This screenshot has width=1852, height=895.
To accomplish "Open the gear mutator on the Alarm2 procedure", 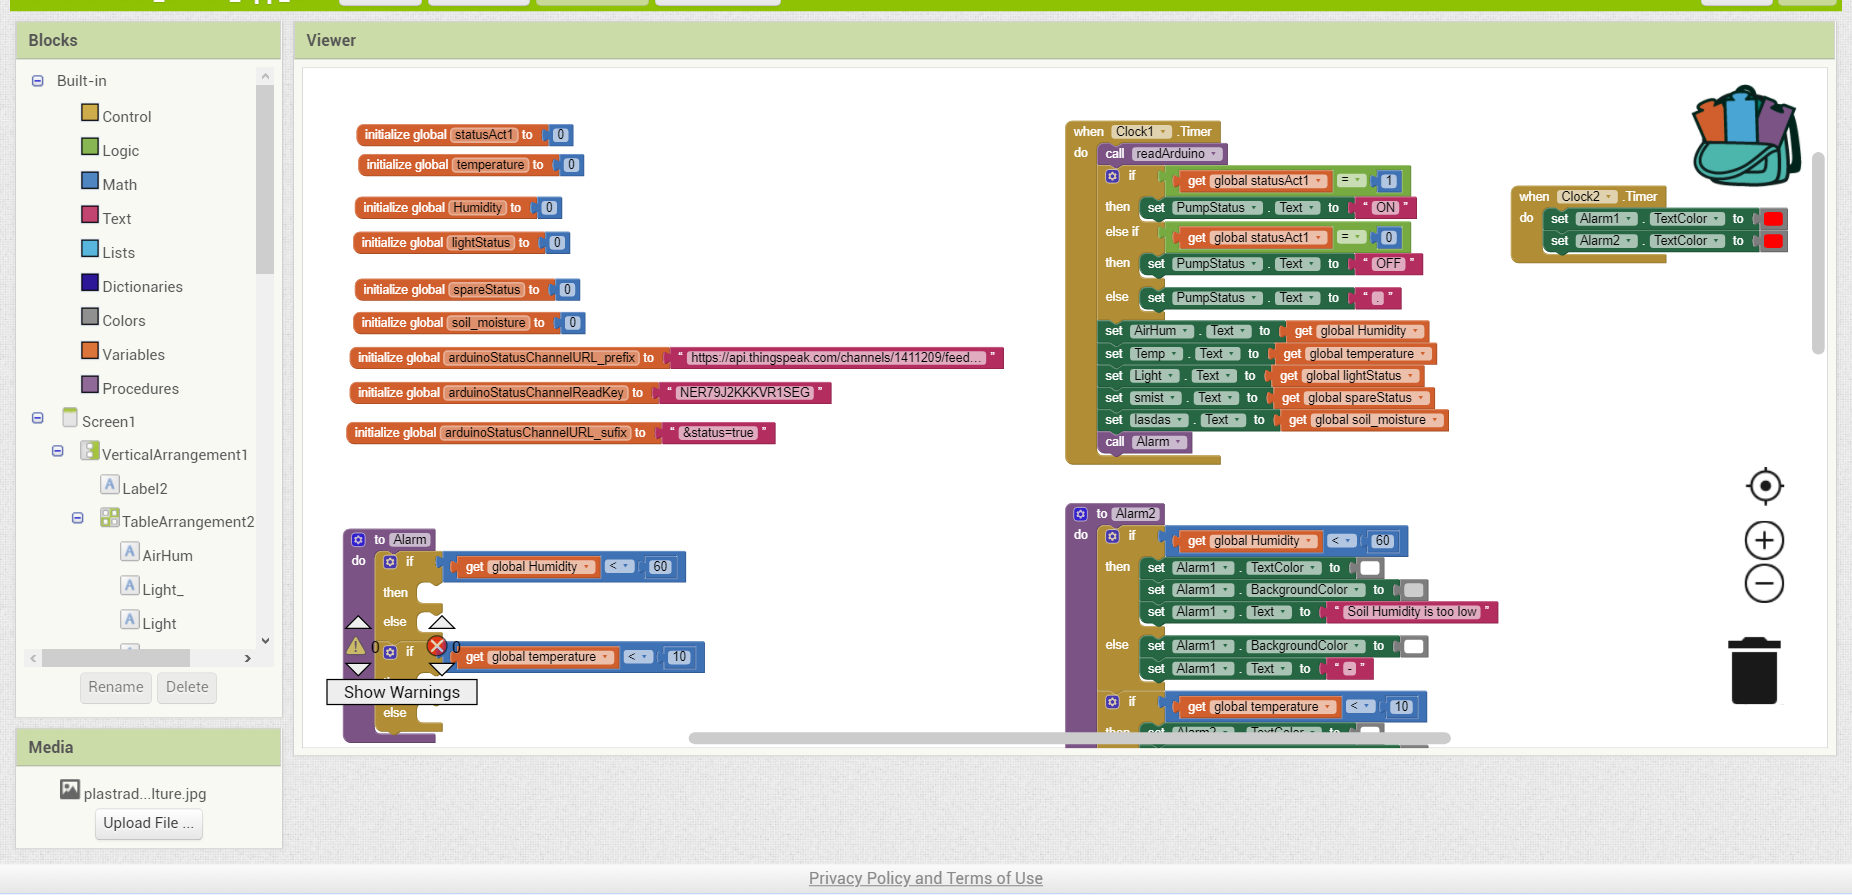I will (1080, 514).
